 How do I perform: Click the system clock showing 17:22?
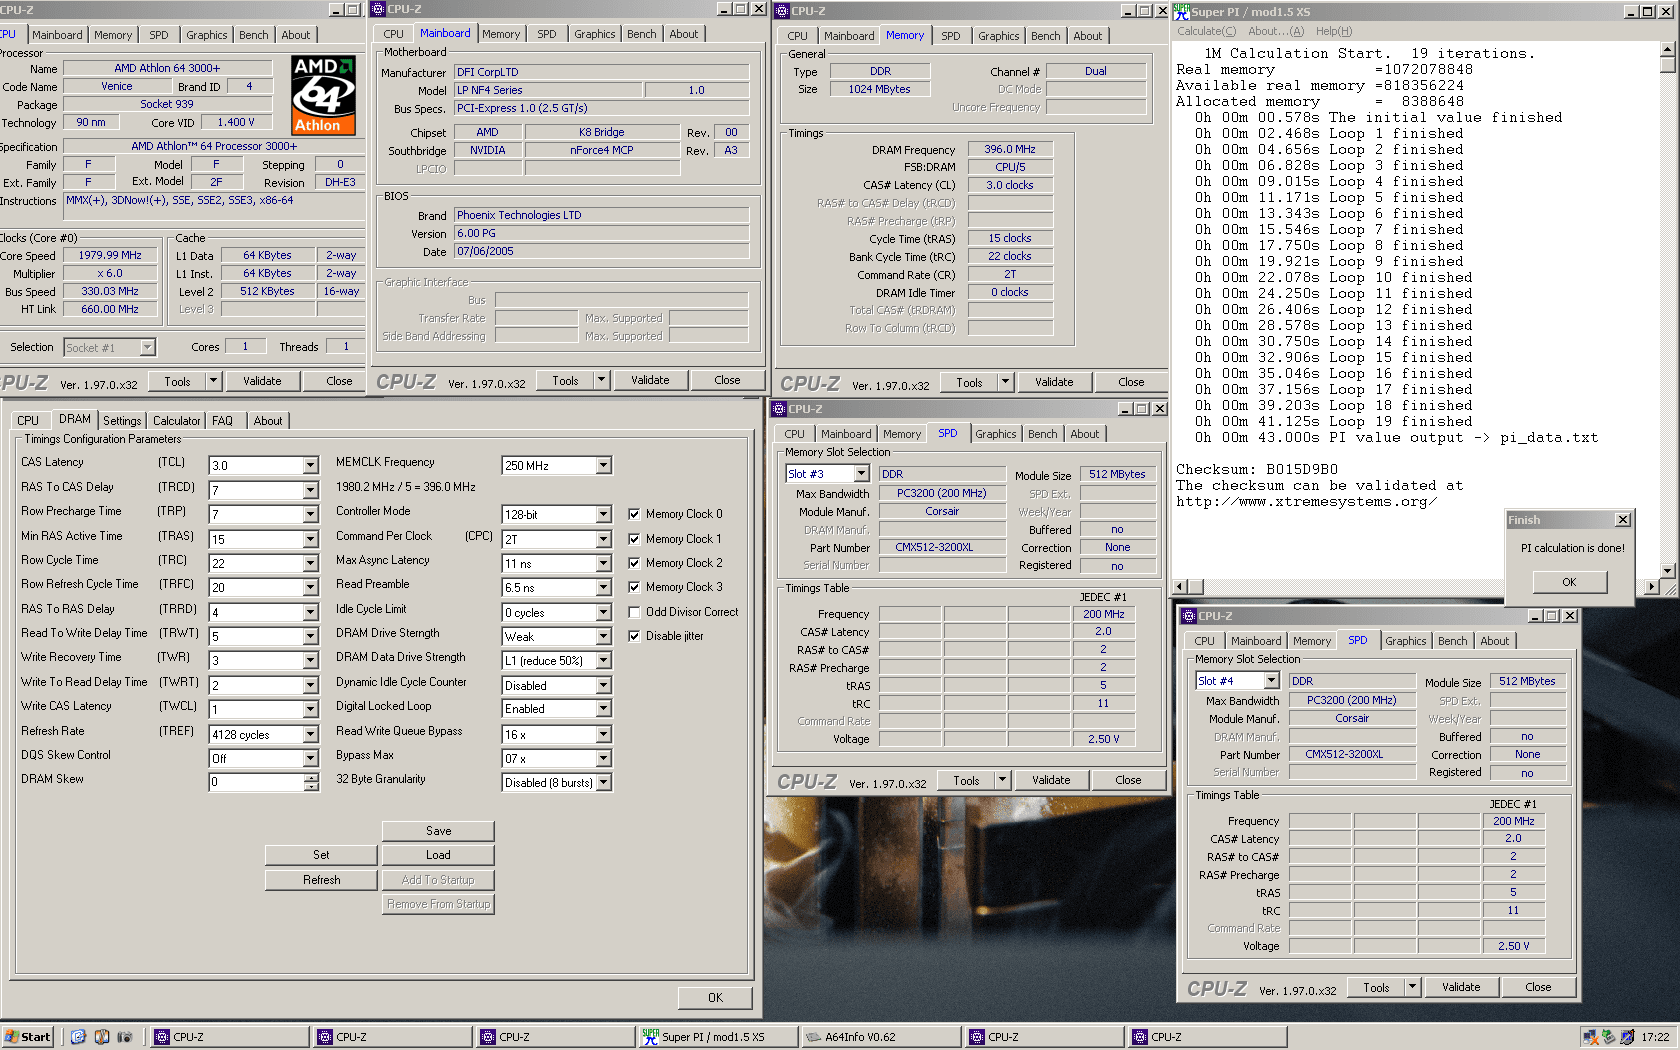click(1655, 1037)
